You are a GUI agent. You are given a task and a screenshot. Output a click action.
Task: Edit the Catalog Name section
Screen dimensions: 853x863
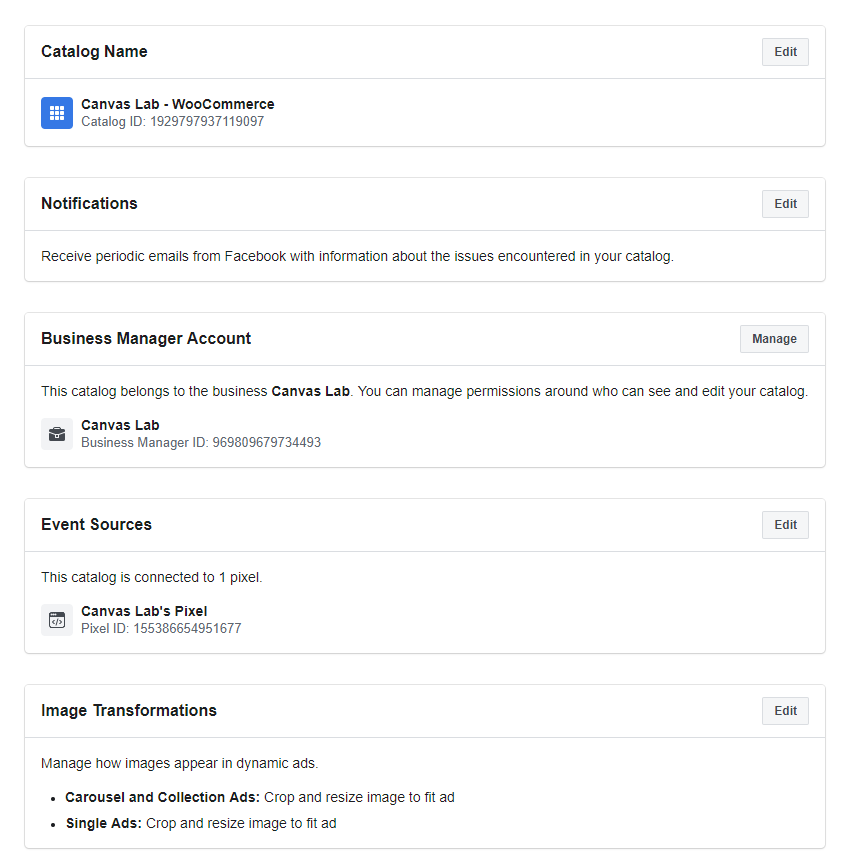click(785, 52)
